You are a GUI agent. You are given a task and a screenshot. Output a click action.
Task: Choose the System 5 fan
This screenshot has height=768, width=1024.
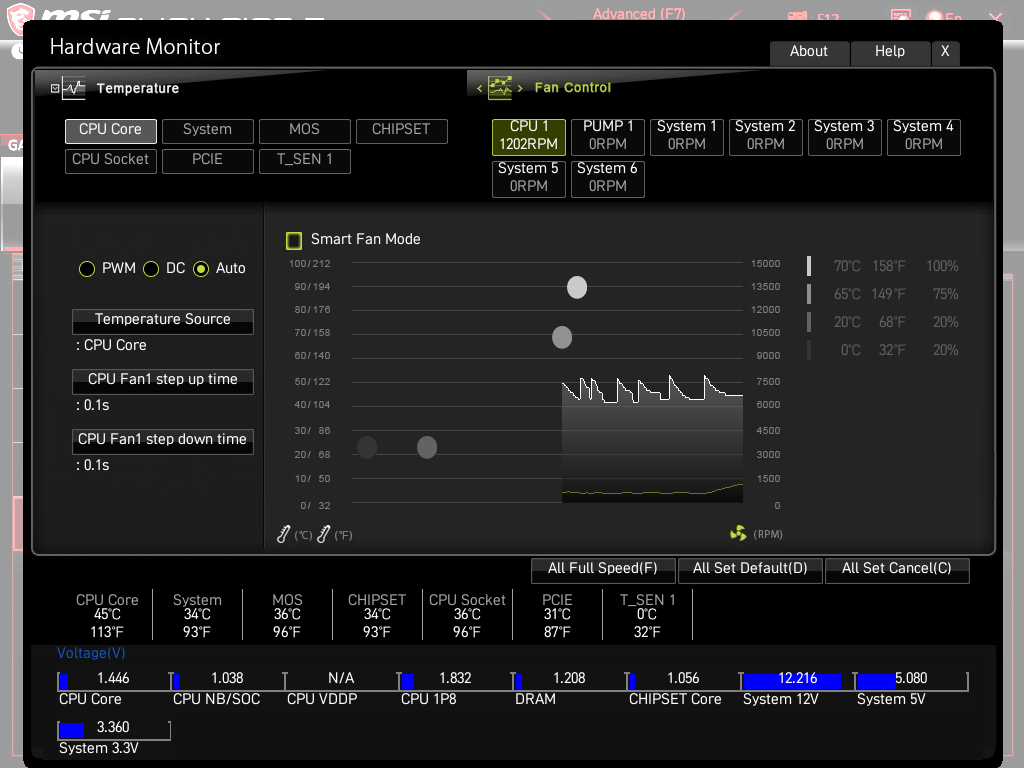528,178
